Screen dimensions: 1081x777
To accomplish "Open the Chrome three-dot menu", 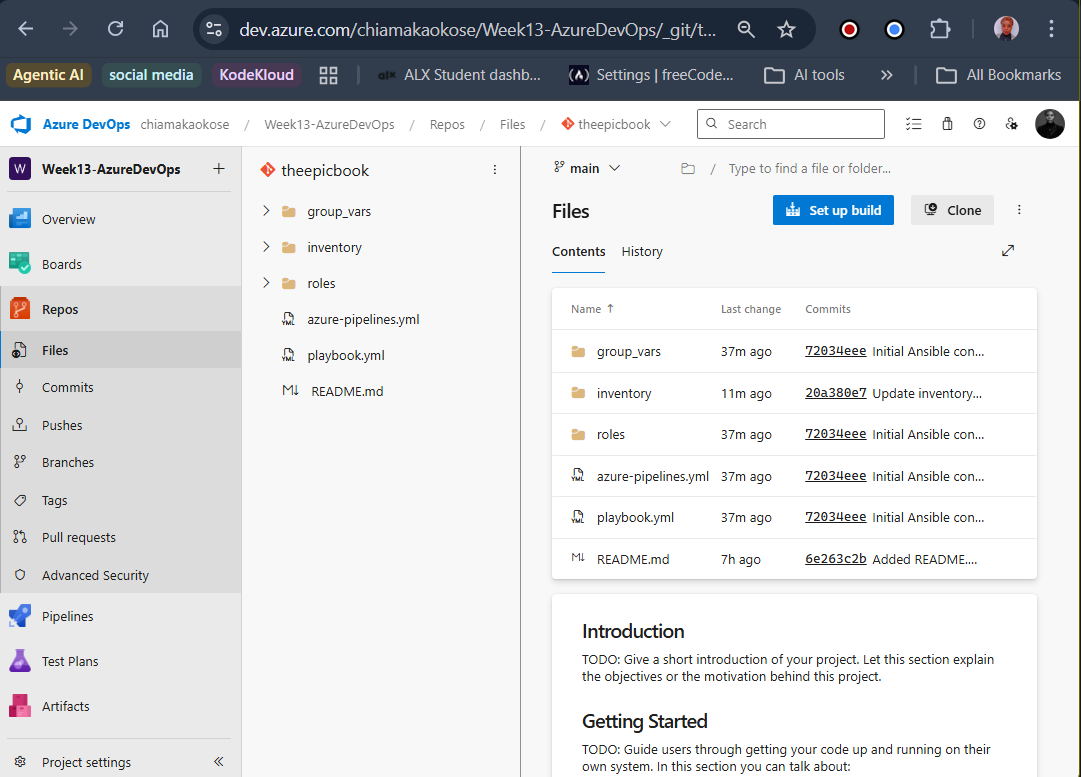I will point(1051,29).
